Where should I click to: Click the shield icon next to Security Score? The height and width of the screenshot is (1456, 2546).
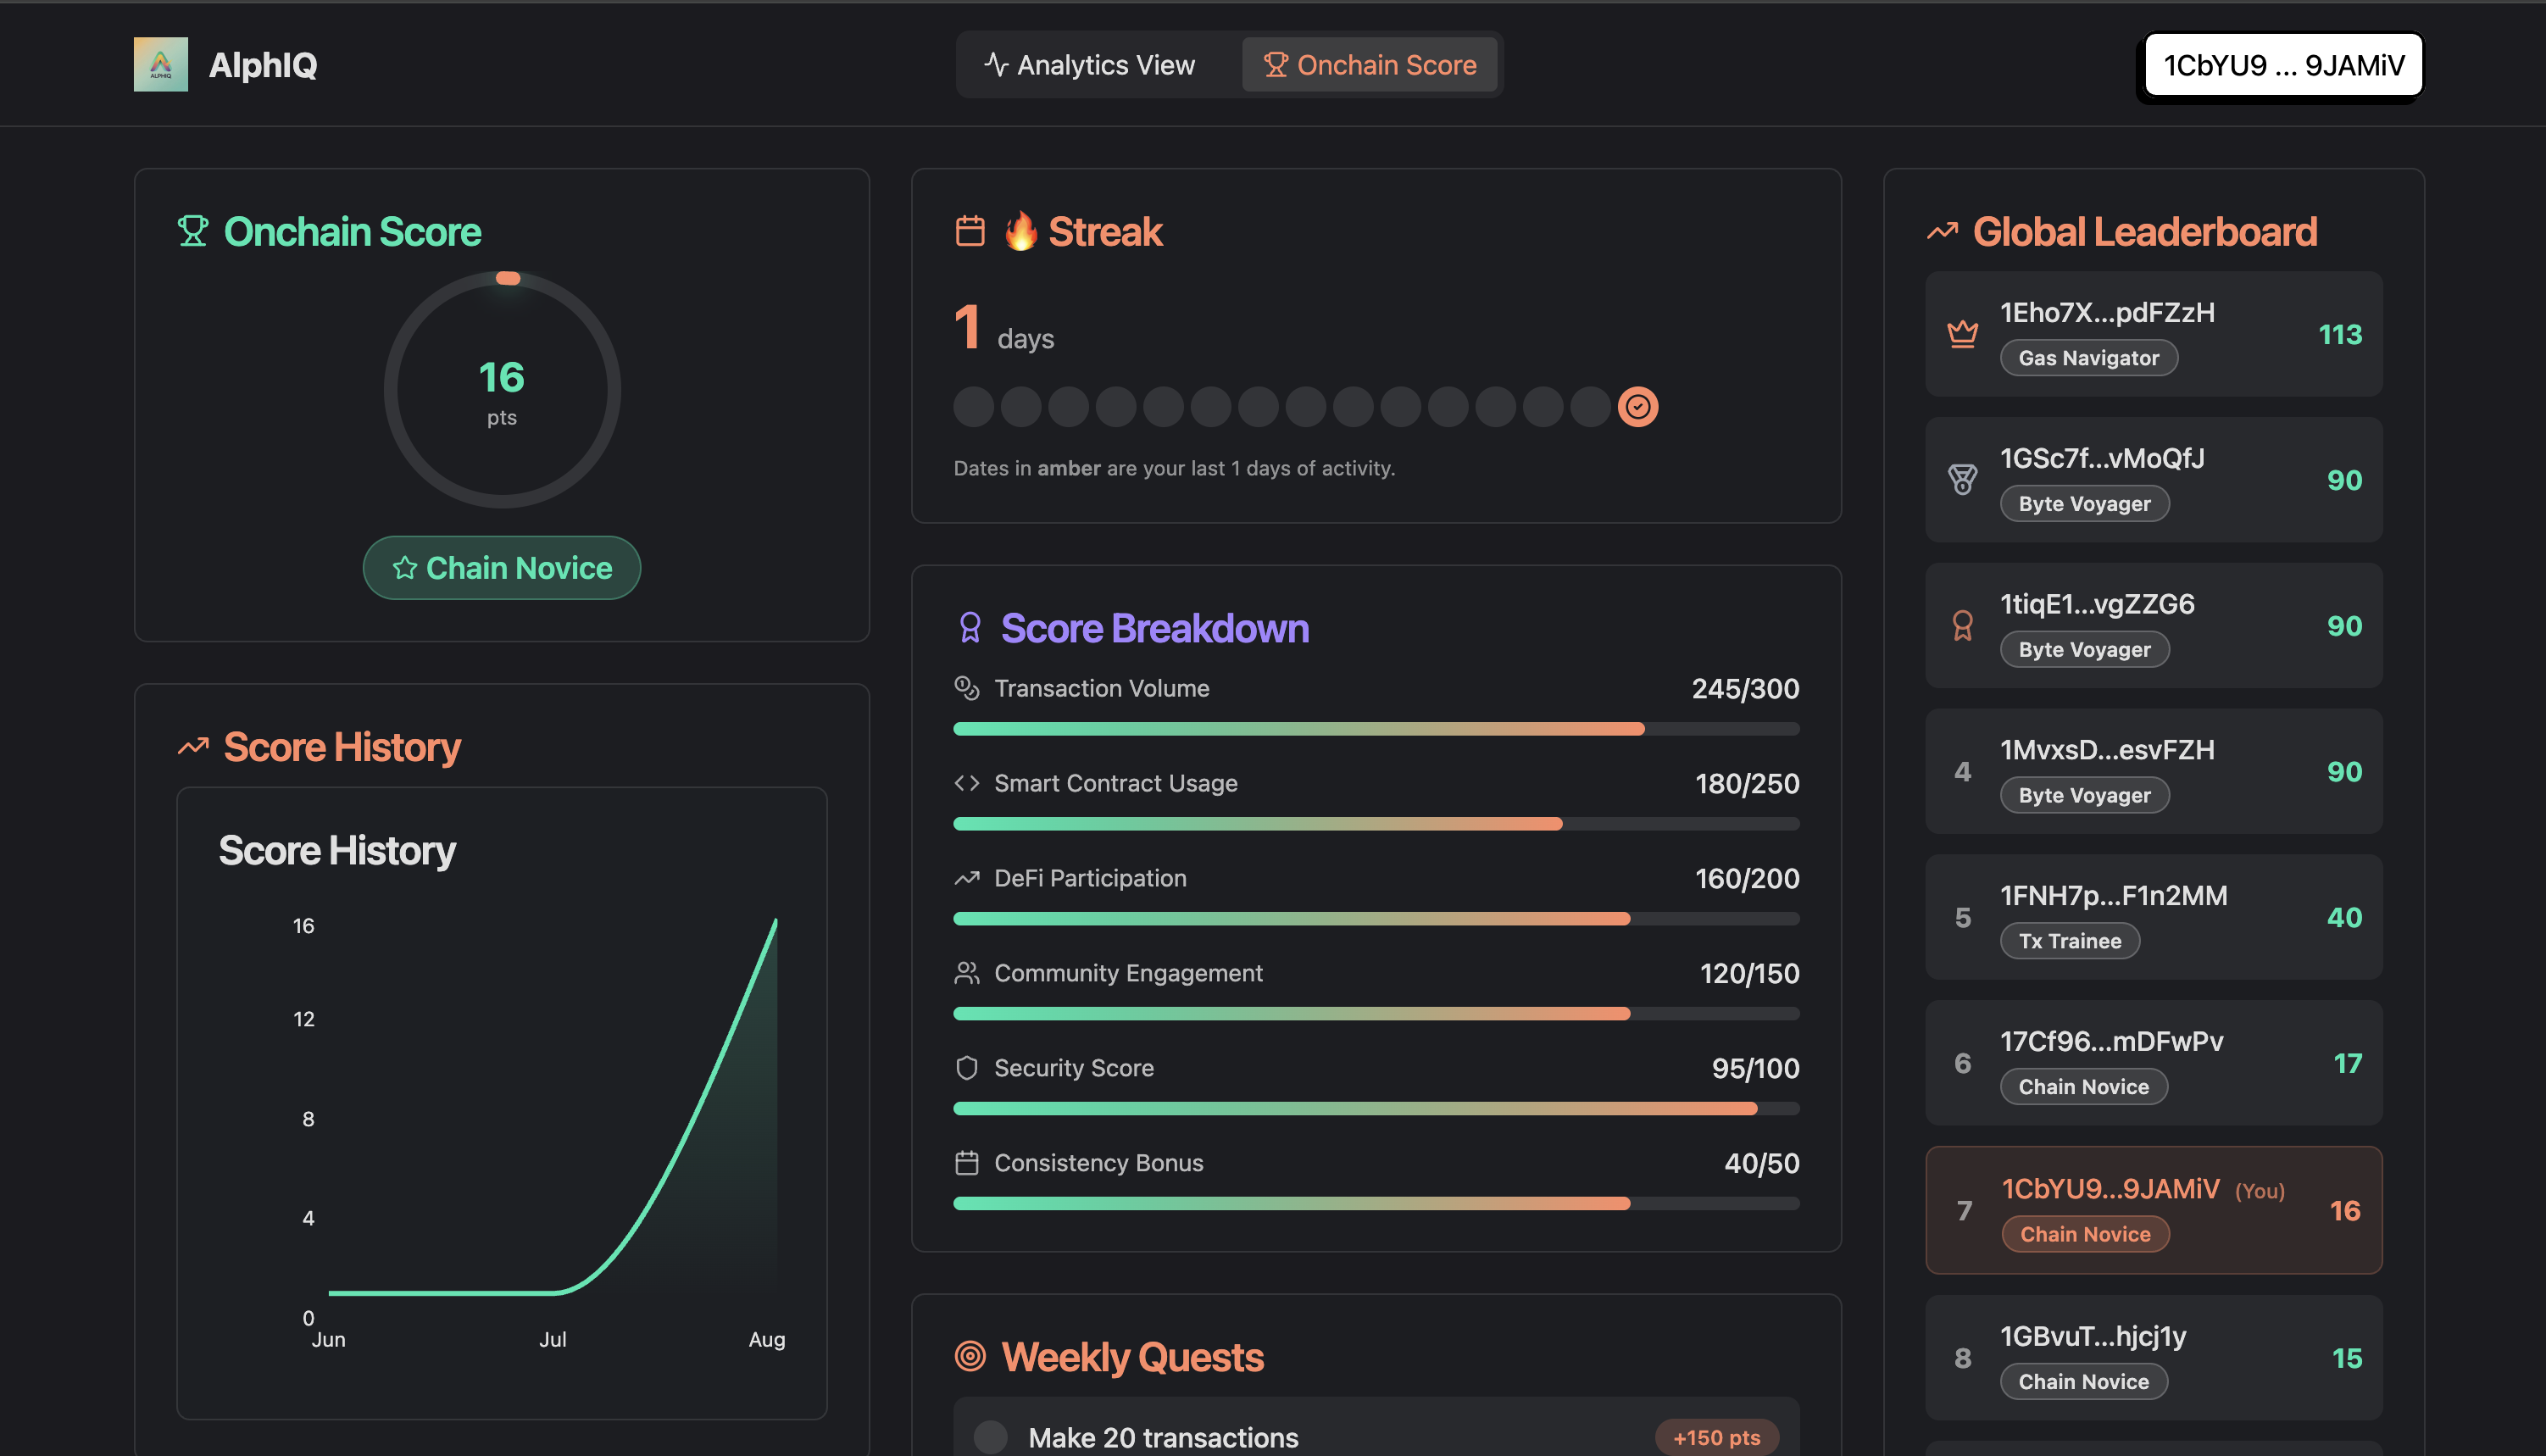pyautogui.click(x=966, y=1067)
